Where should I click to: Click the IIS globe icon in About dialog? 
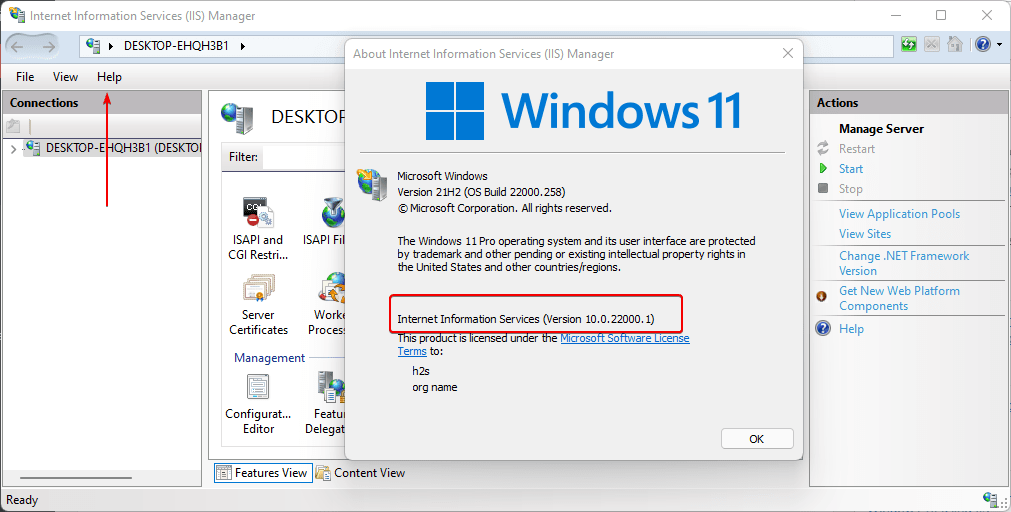pos(372,185)
